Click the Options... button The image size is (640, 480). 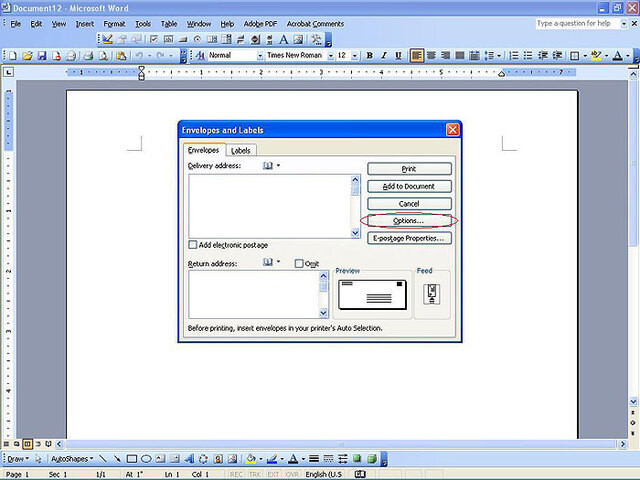point(409,221)
